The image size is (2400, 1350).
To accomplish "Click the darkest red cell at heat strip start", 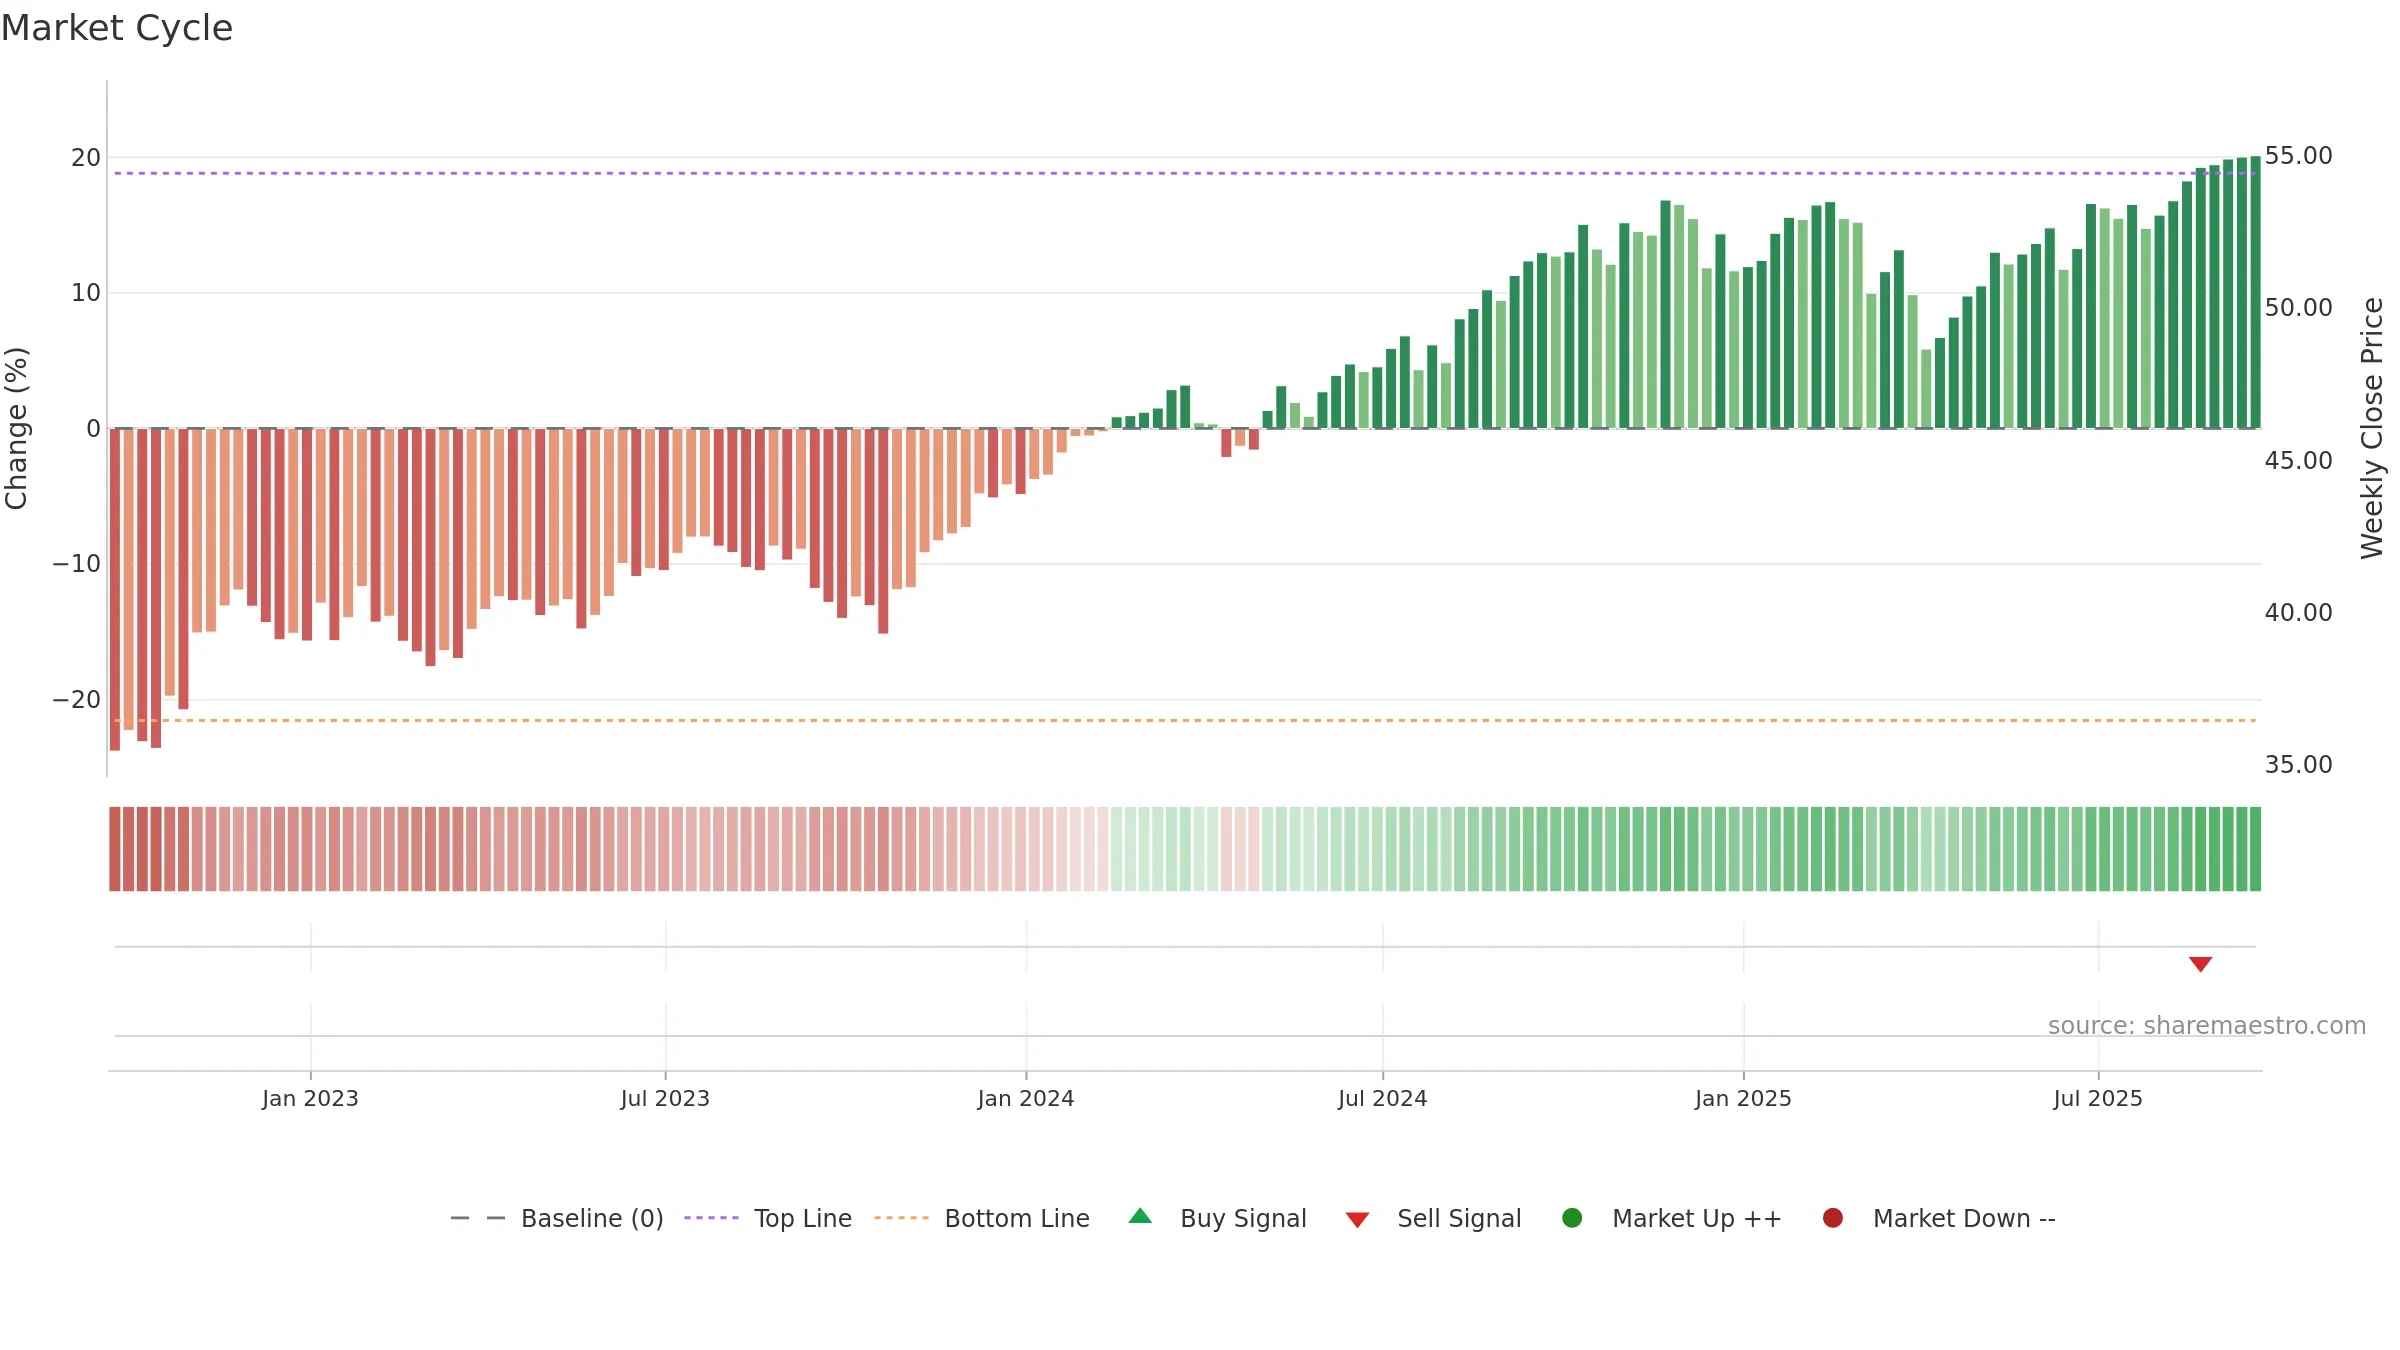I will coord(115,849).
